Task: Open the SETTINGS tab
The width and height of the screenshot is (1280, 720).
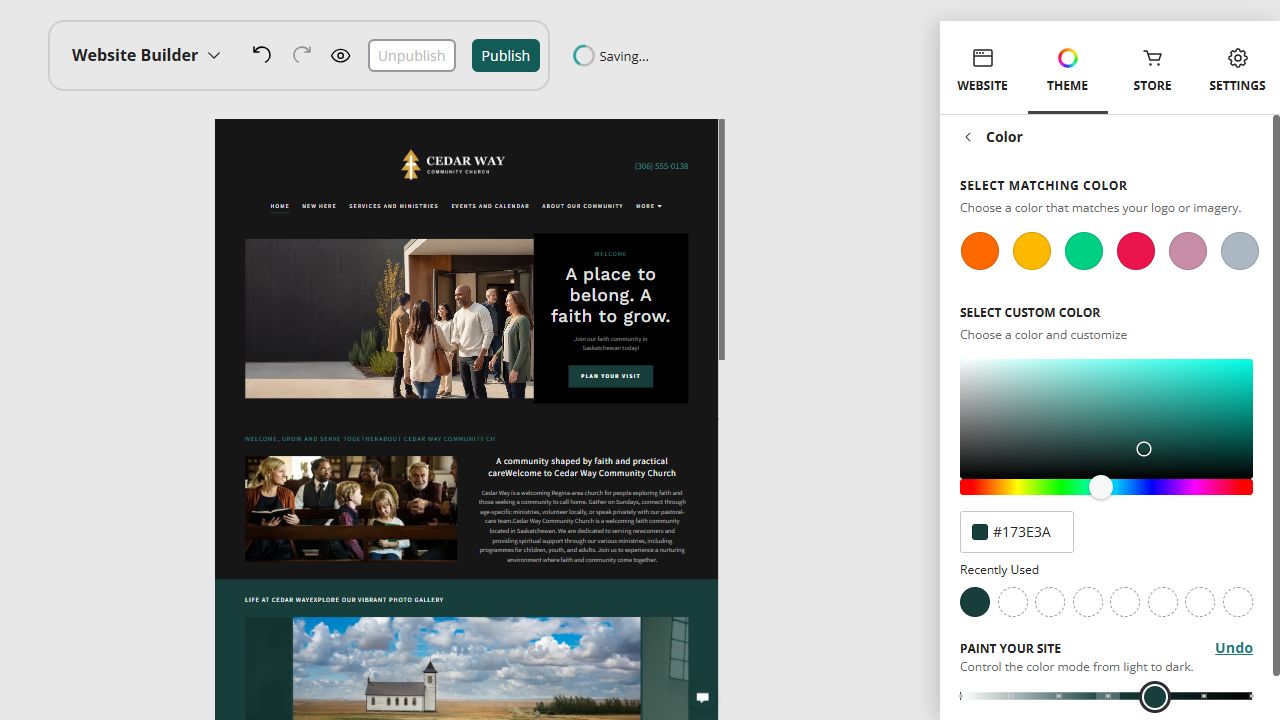Action: [x=1237, y=70]
